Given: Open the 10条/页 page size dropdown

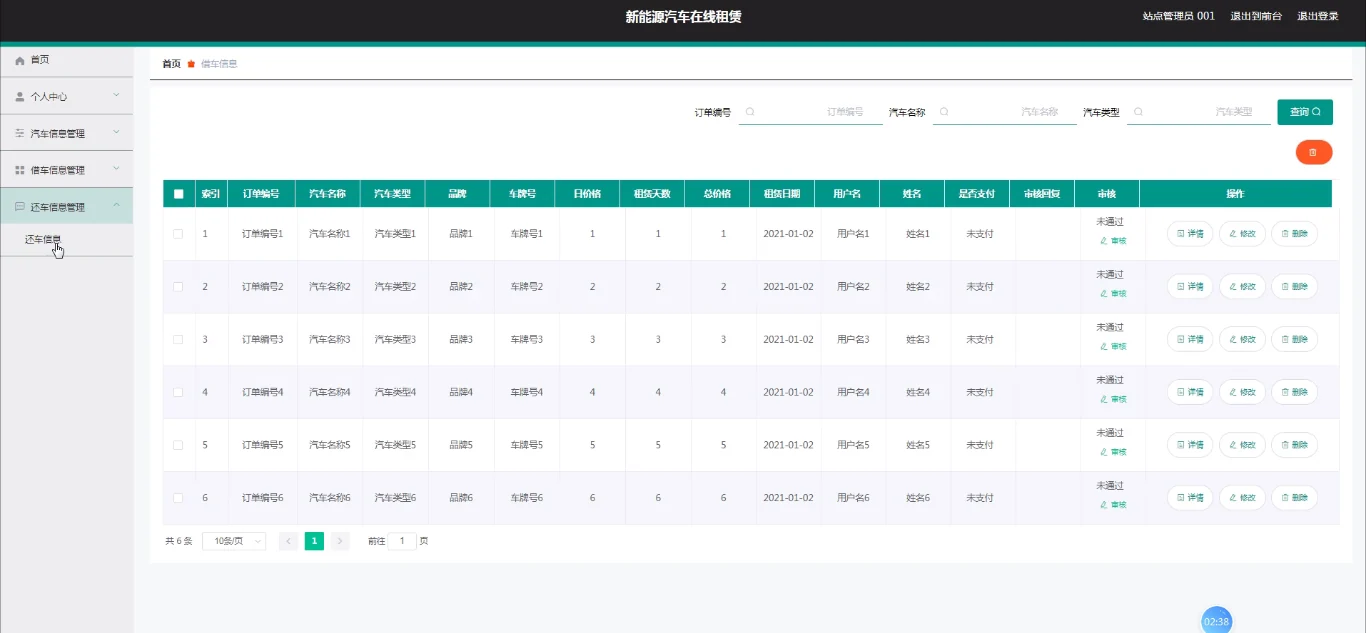Looking at the screenshot, I should [234, 541].
